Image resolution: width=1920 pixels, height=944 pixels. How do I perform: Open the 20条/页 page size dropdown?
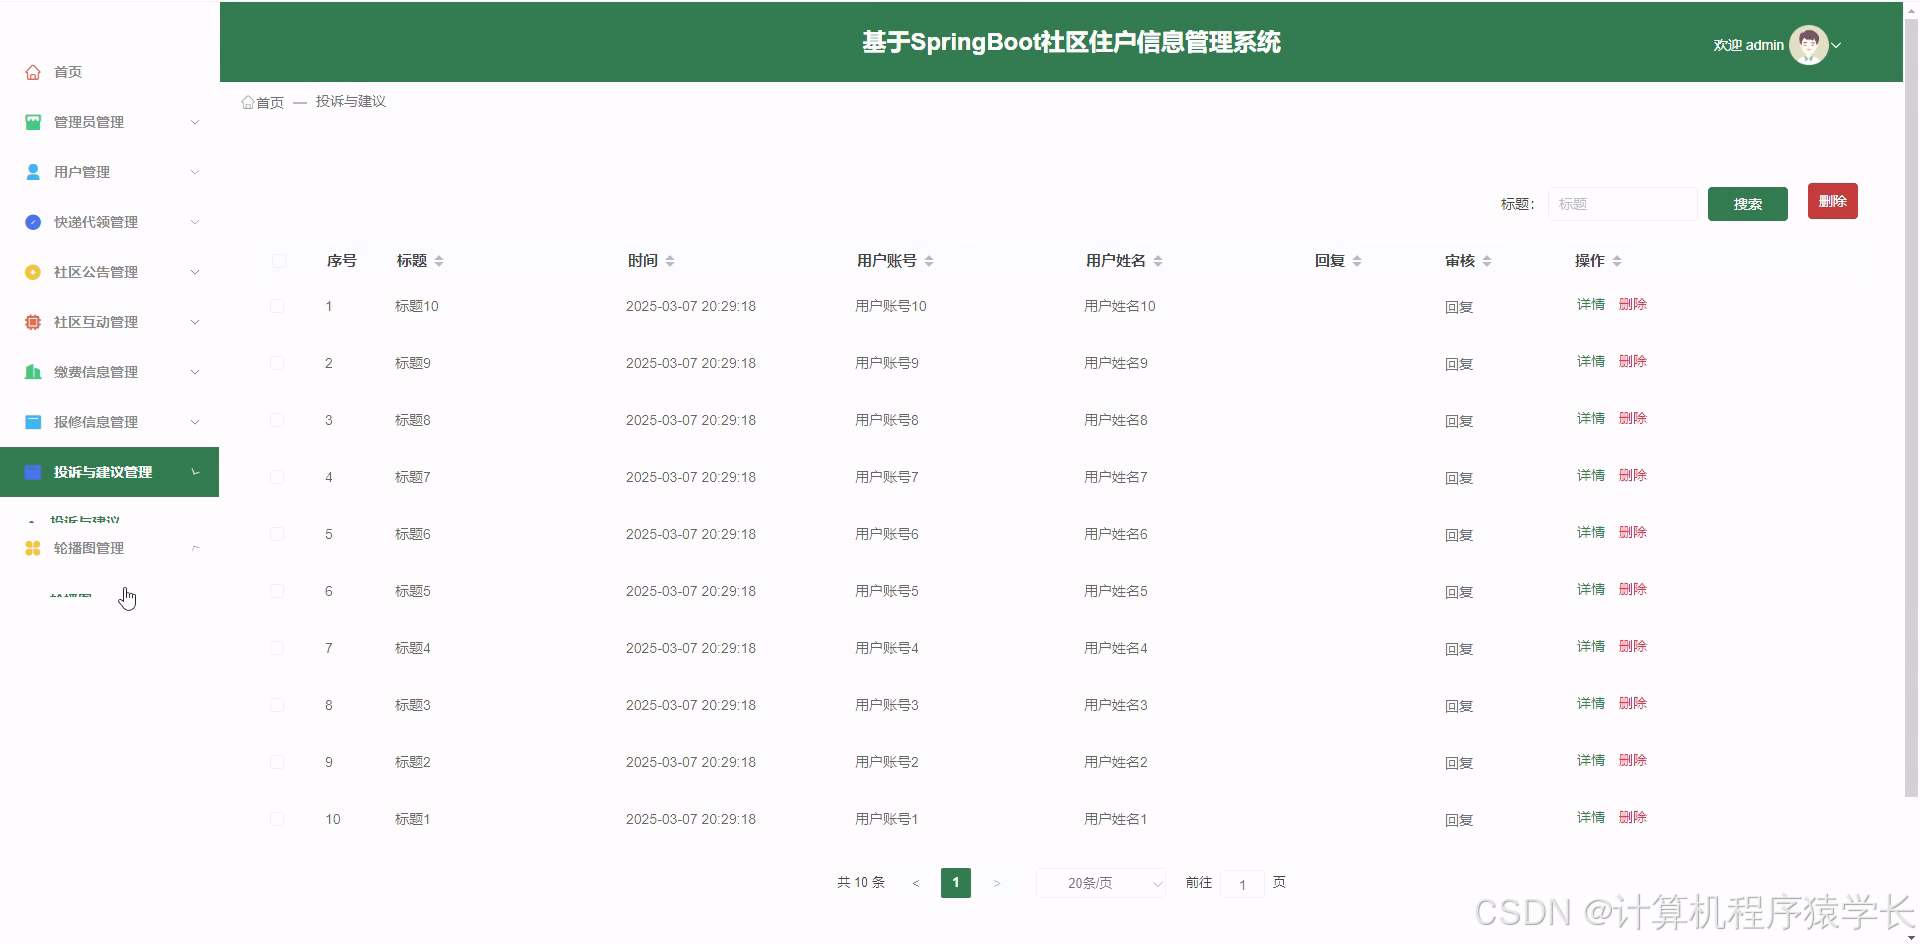pos(1099,883)
